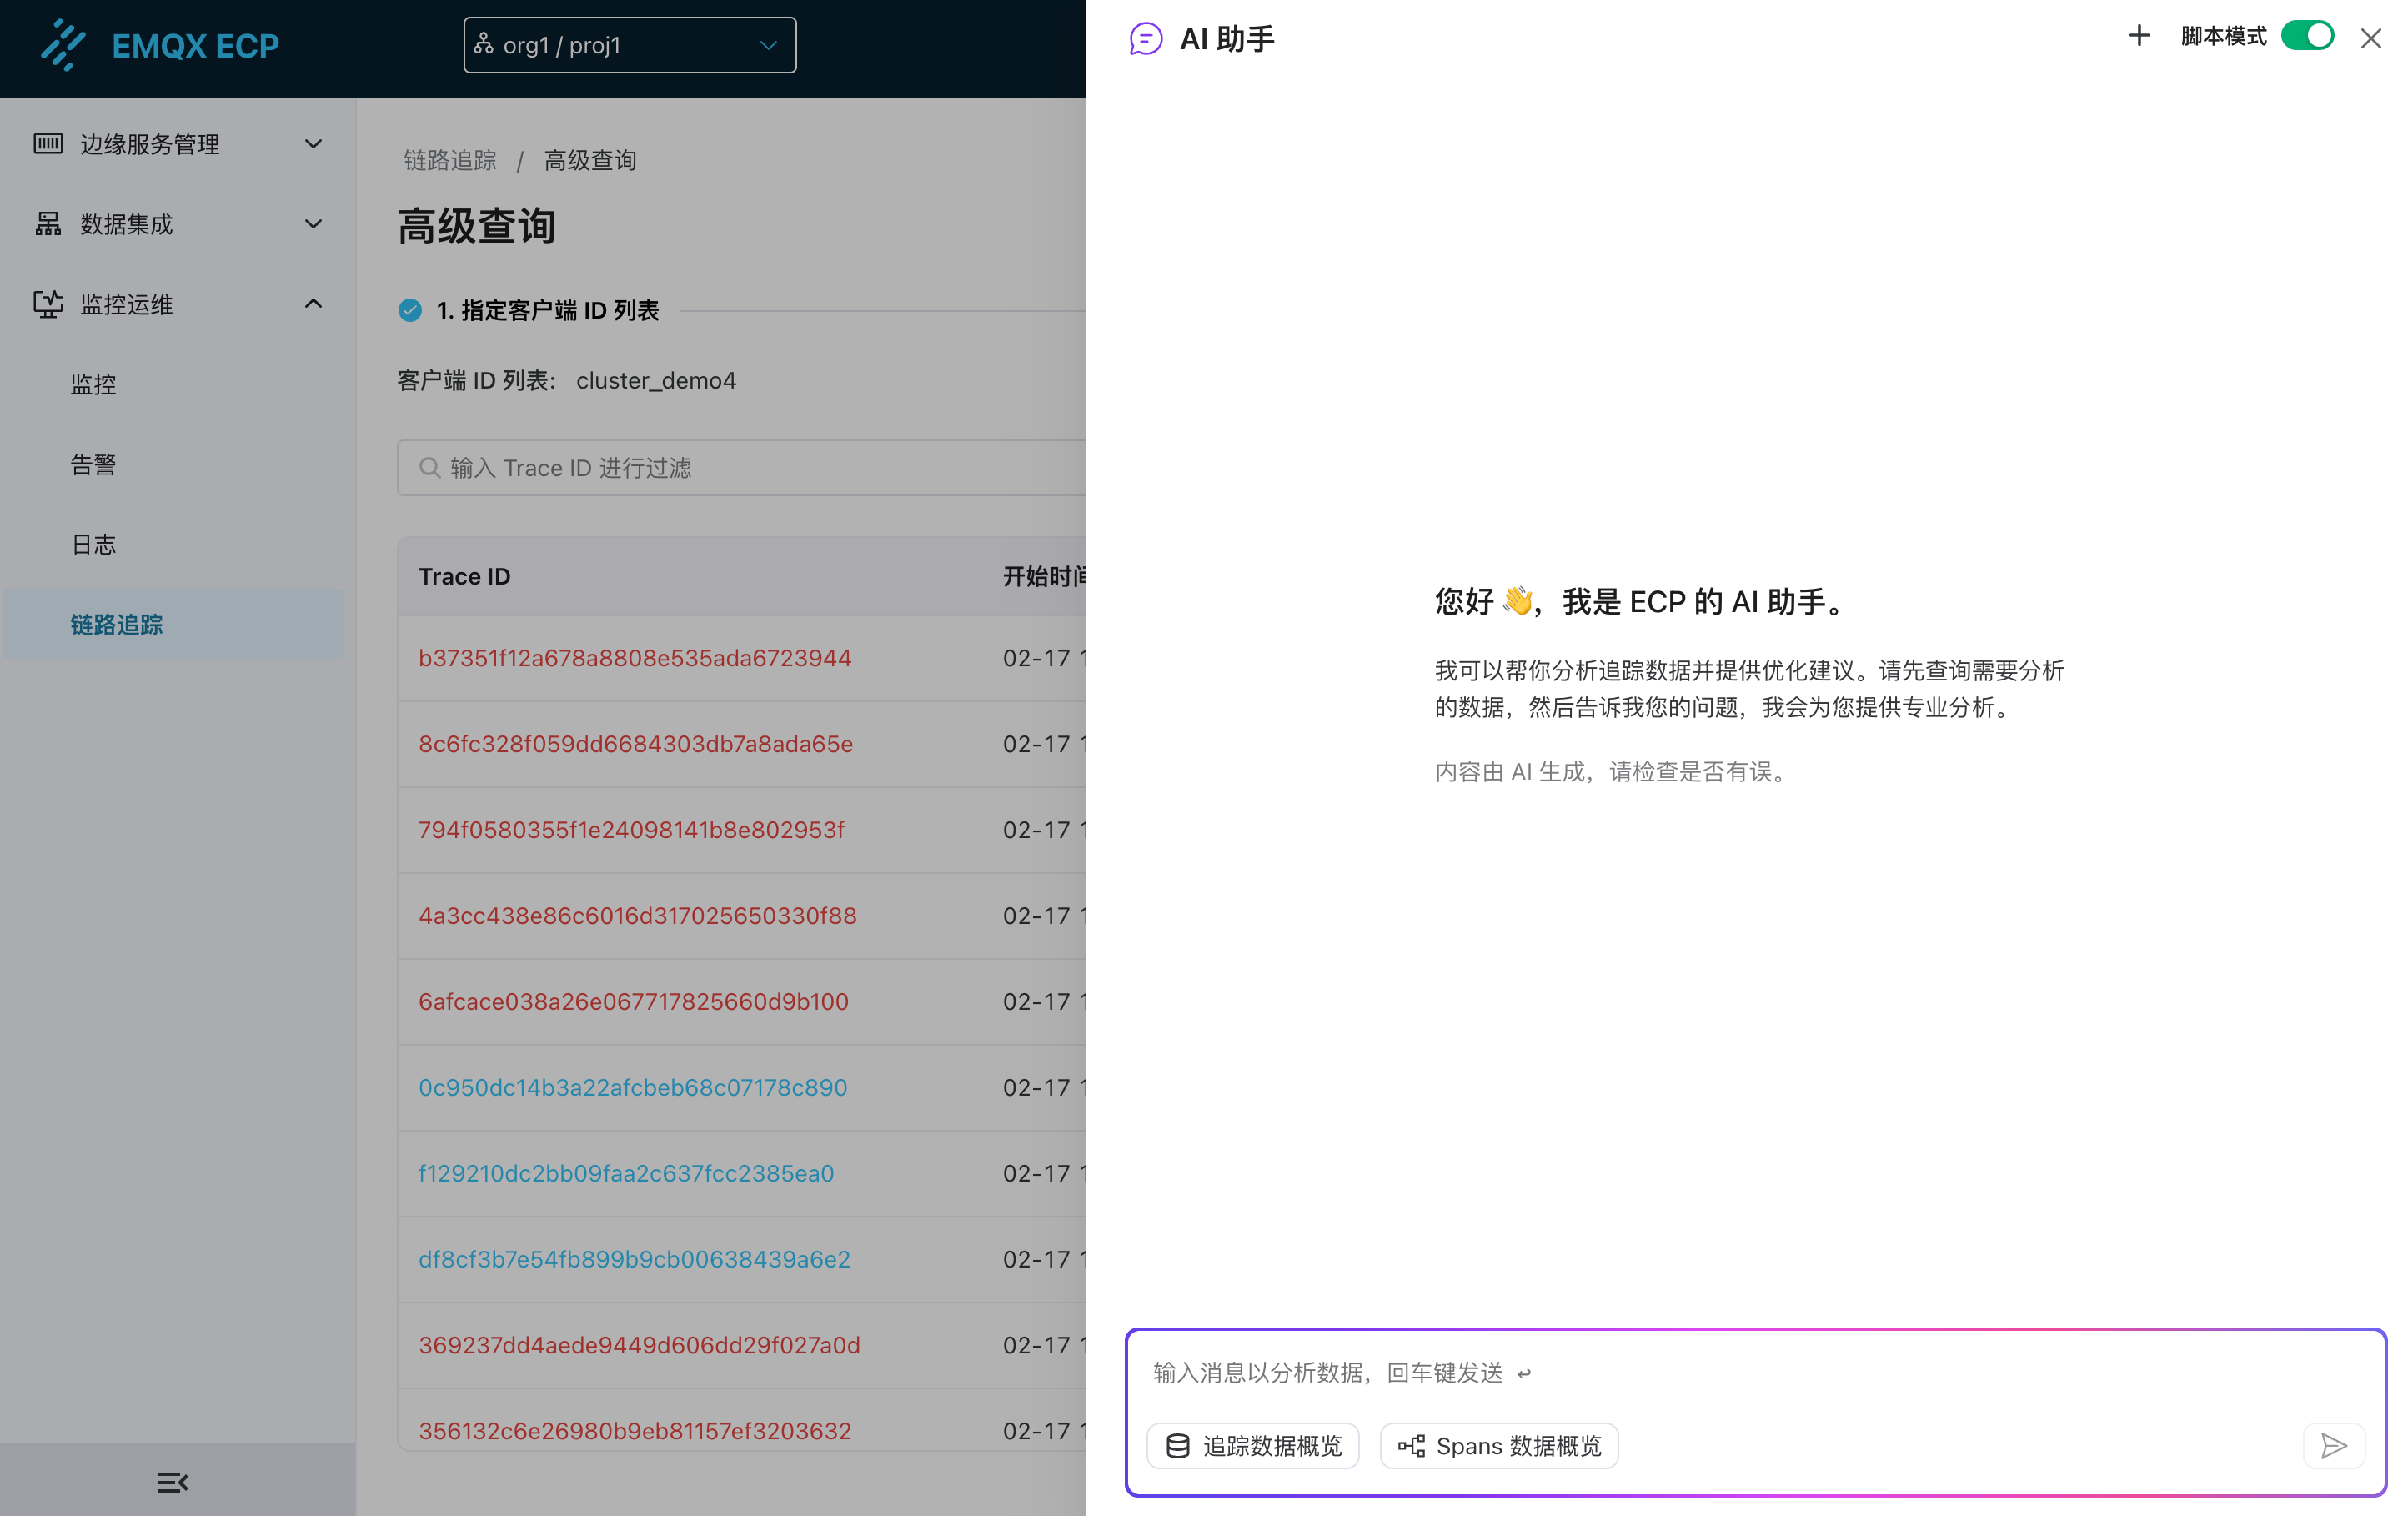Collapse the 监控运维 section
This screenshot has height=1516, width=2408.
tap(313, 304)
